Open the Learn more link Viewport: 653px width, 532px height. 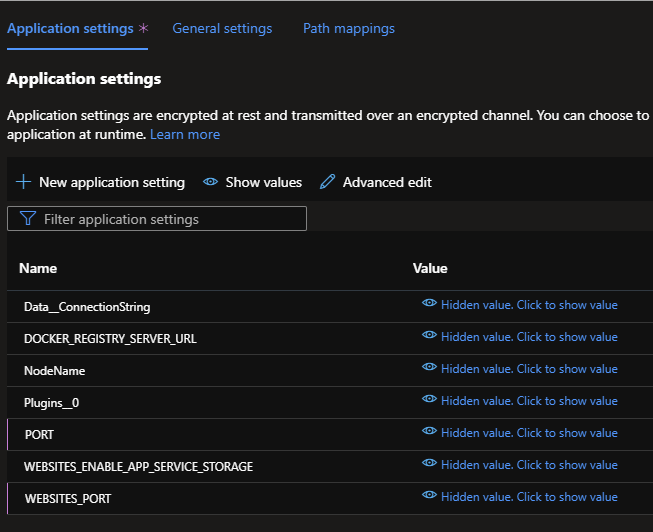click(x=185, y=134)
